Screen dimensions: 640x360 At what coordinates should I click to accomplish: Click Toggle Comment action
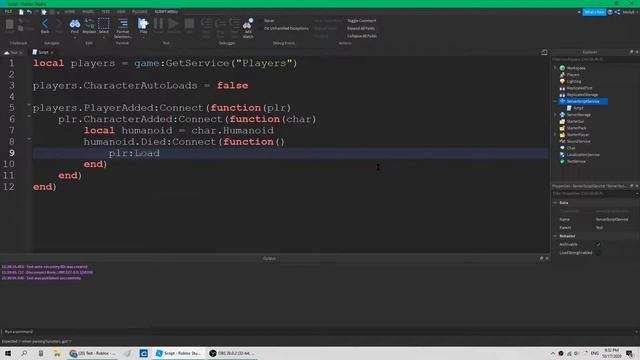point(362,21)
